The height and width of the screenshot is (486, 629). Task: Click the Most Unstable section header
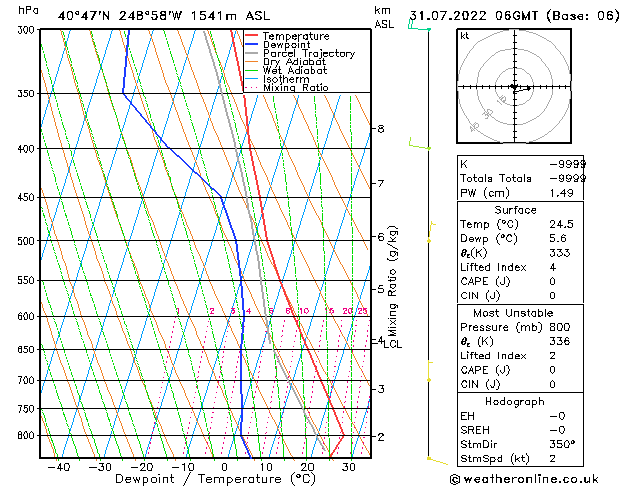click(516, 313)
